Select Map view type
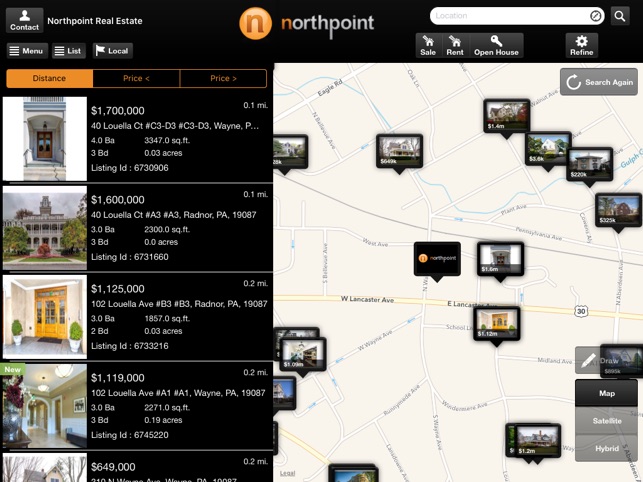The width and height of the screenshot is (643, 482). tap(607, 393)
